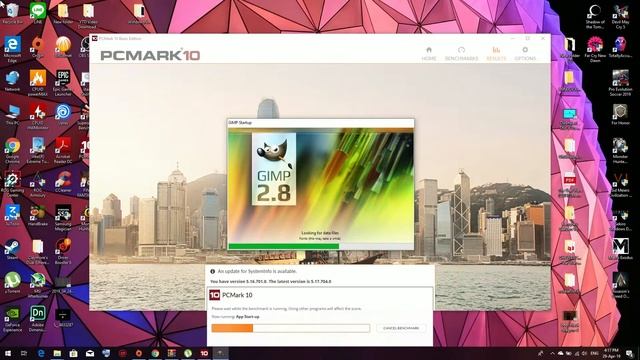640x360 pixels.
Task: Open the Network desktop icon
Action: [x=12, y=81]
